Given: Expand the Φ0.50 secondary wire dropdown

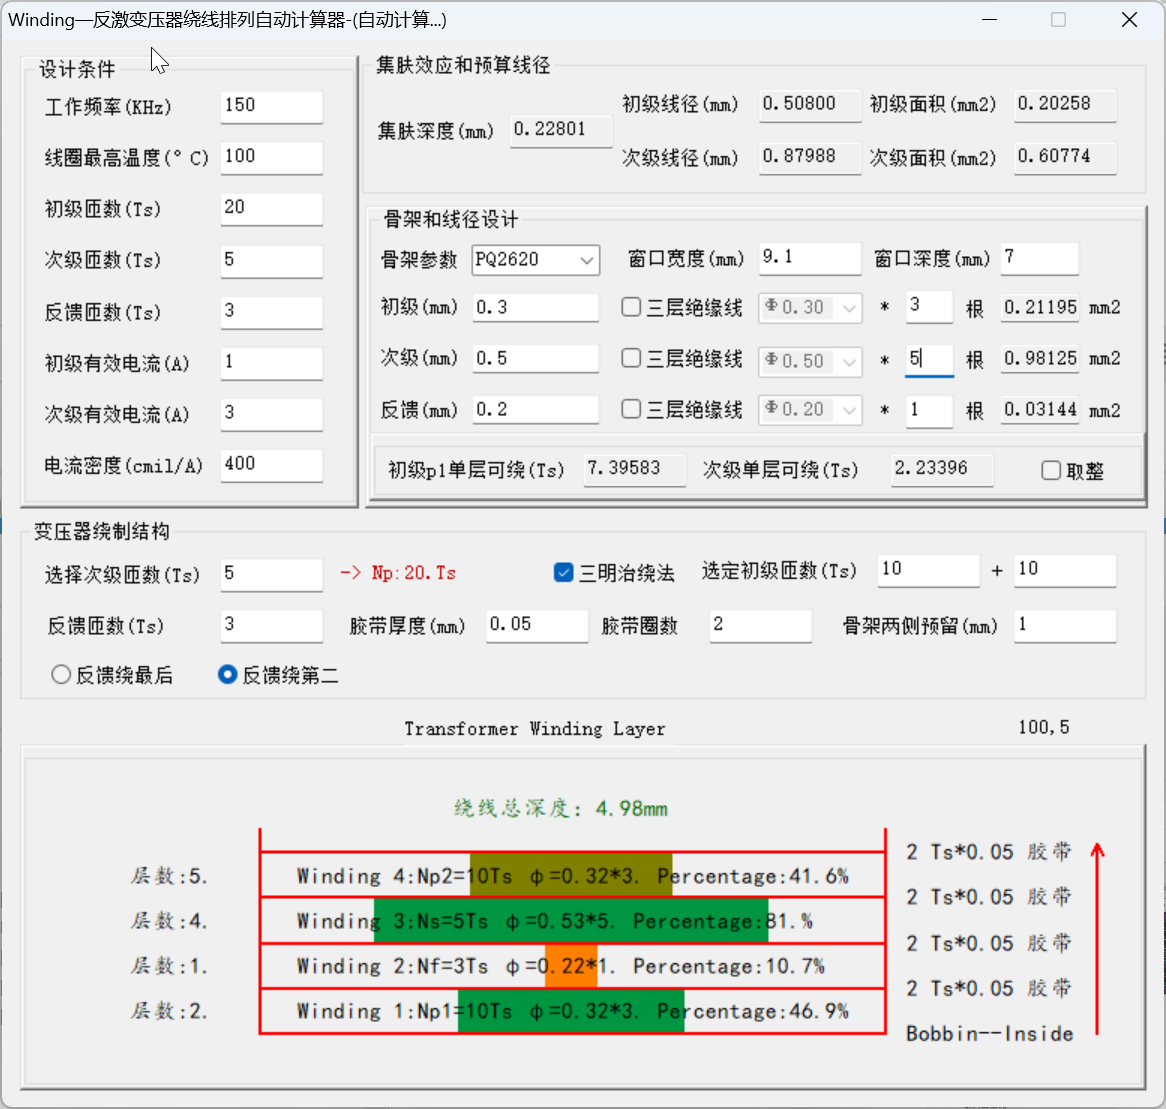Looking at the screenshot, I should pos(849,360).
